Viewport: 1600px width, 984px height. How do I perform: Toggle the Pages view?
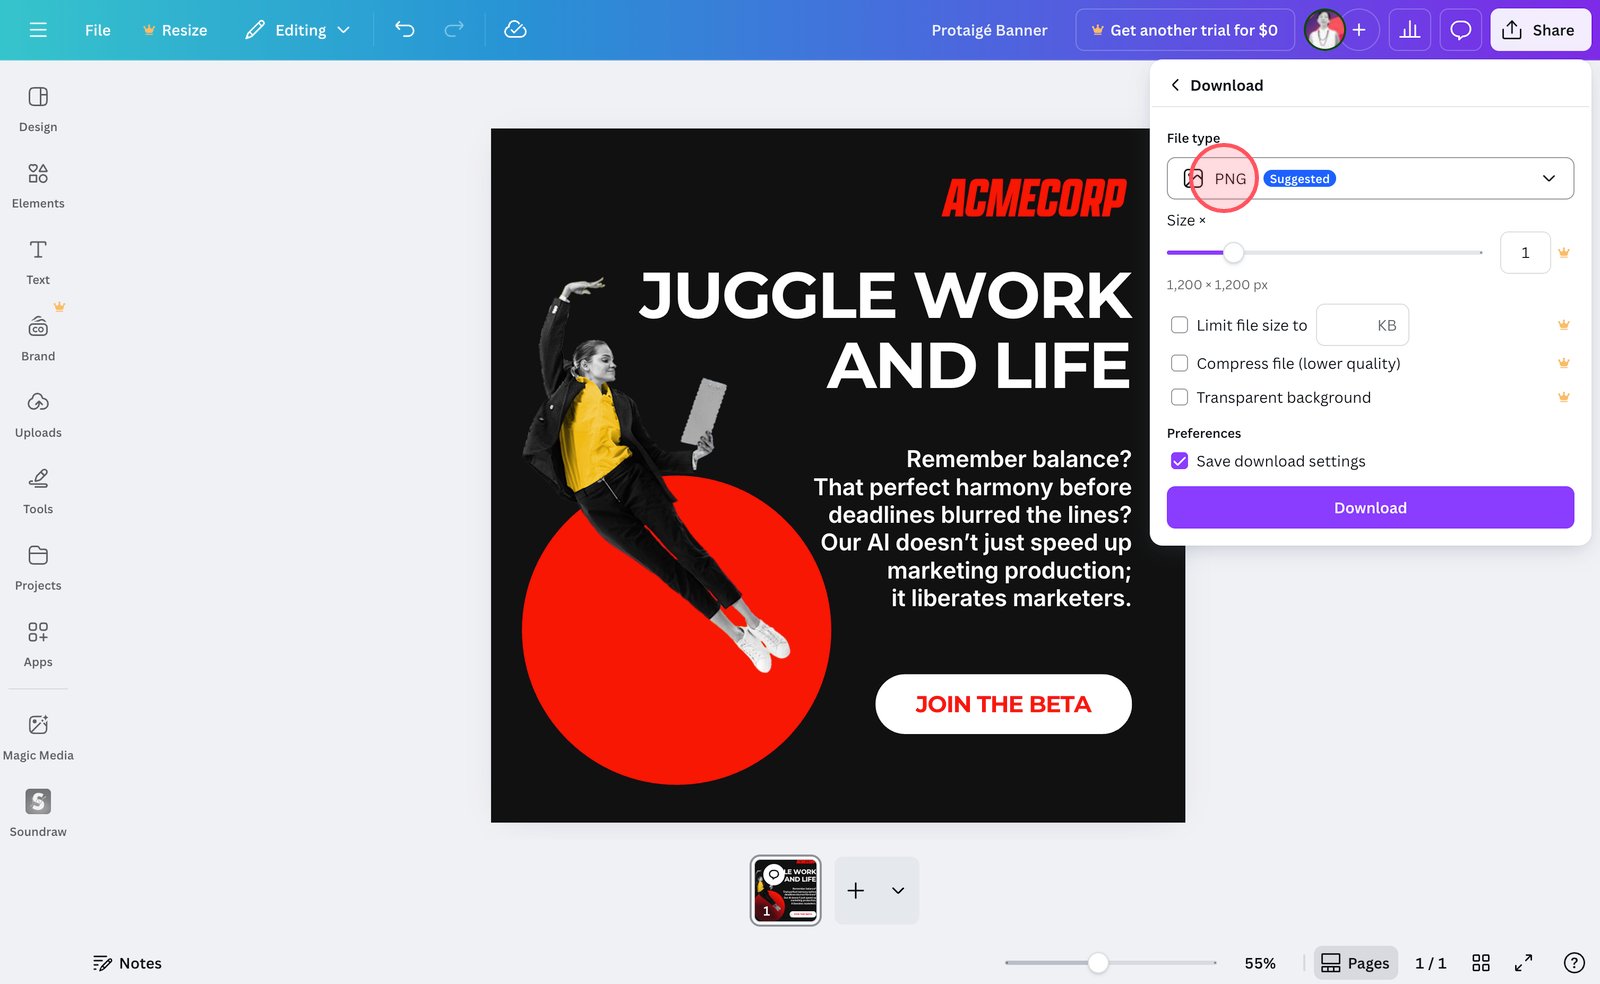pos(1355,963)
